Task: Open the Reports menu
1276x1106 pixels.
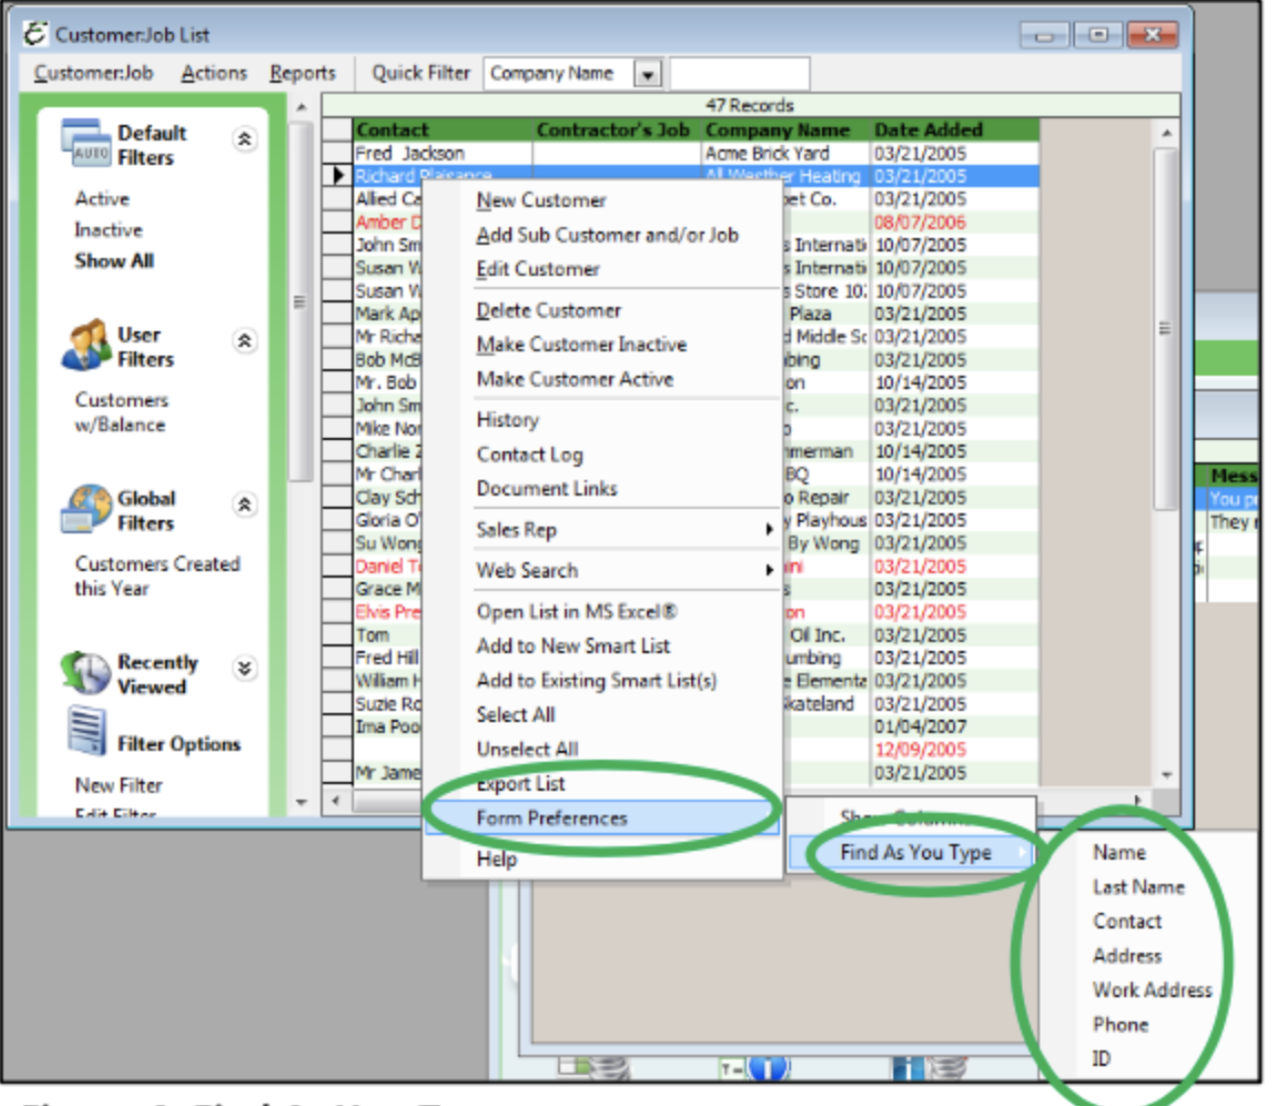Action: (302, 72)
